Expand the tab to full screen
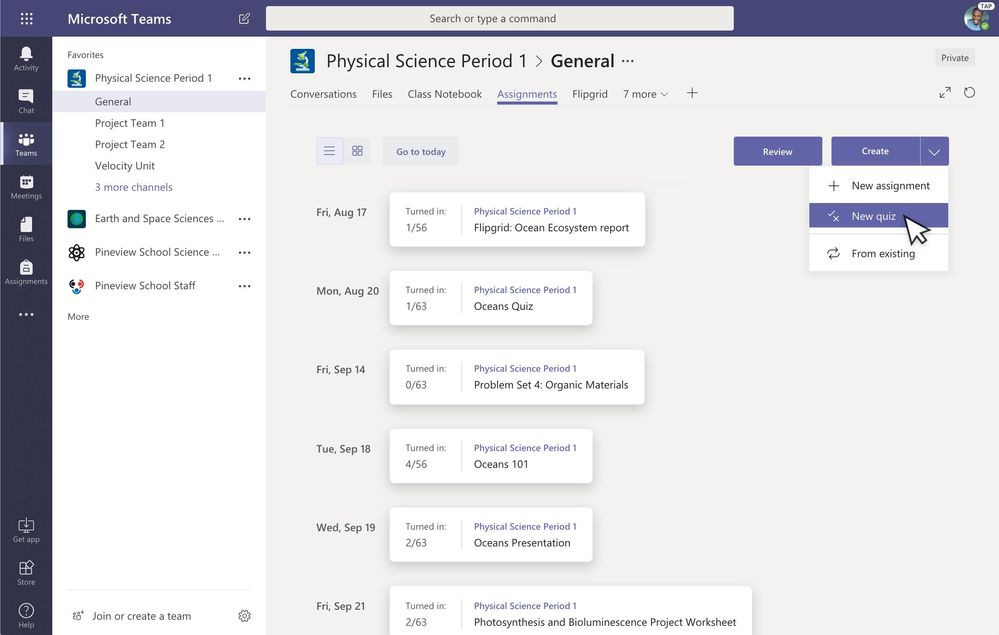Image resolution: width=999 pixels, height=635 pixels. (945, 92)
